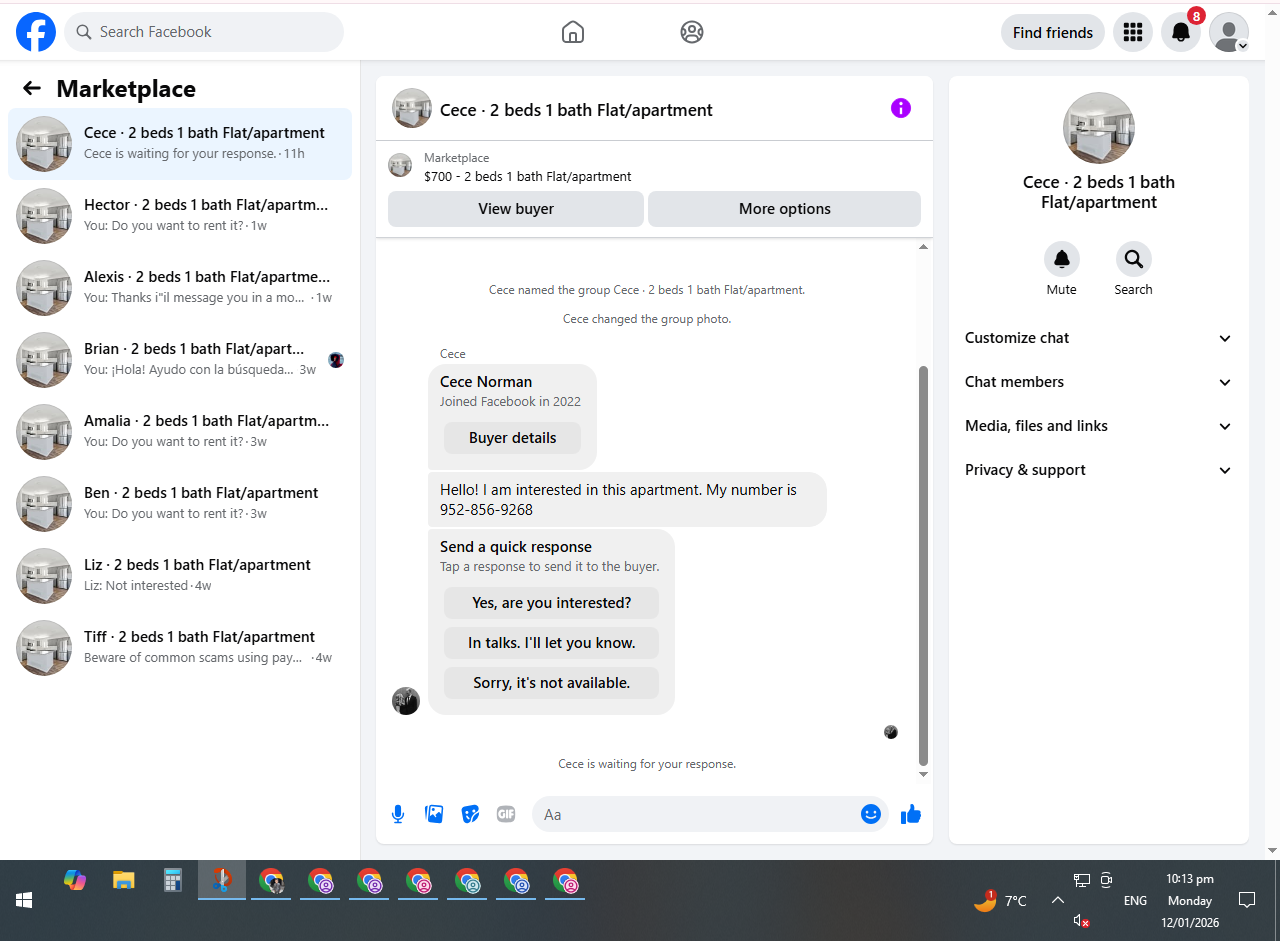This screenshot has width=1280, height=941.
Task: Open the Windows notification center icon
Action: (1247, 900)
